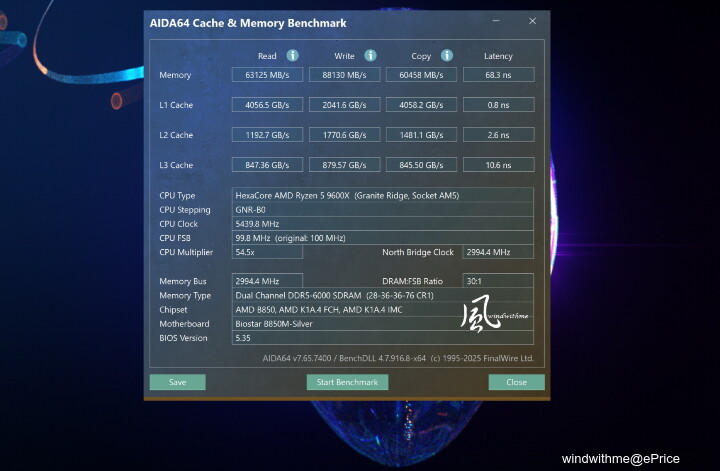This screenshot has height=471, width=720.
Task: Click the Copy column header
Action: (421, 56)
